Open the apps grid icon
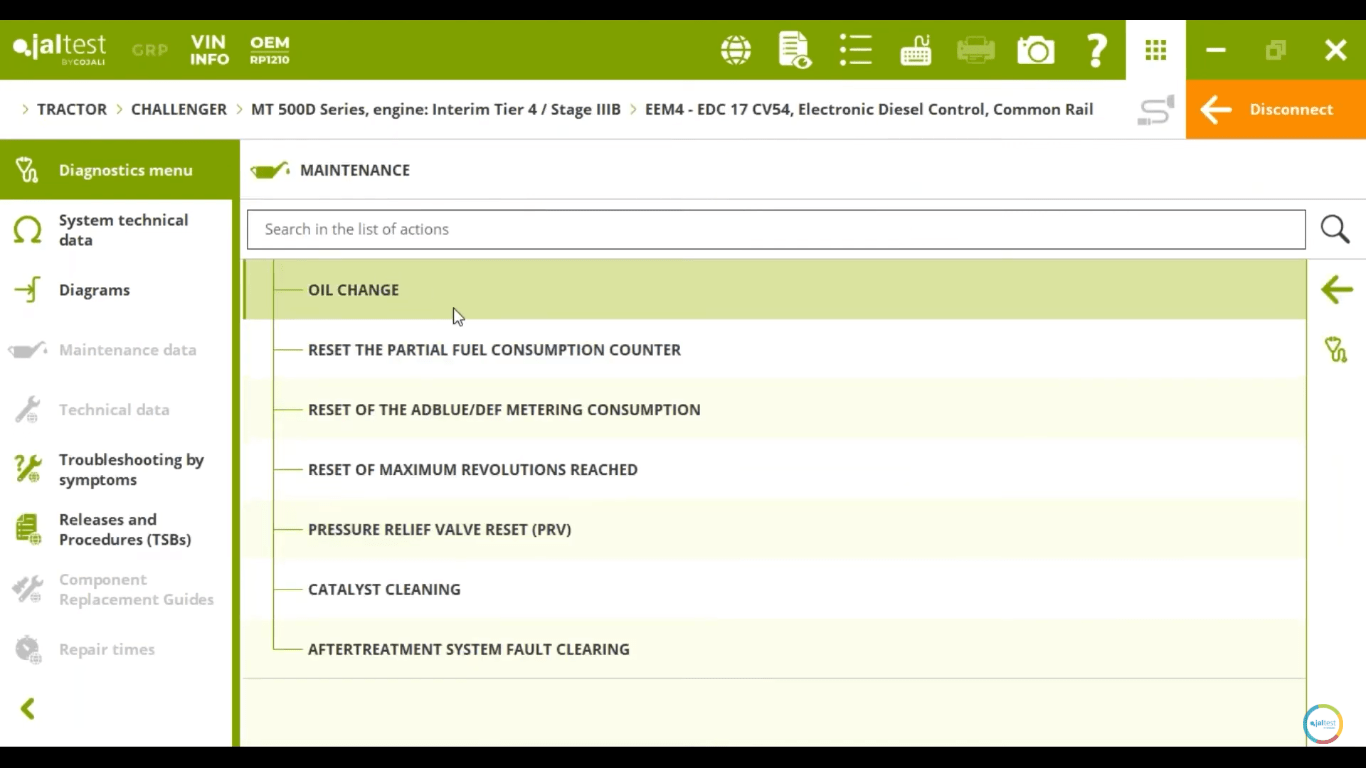 [x=1156, y=50]
